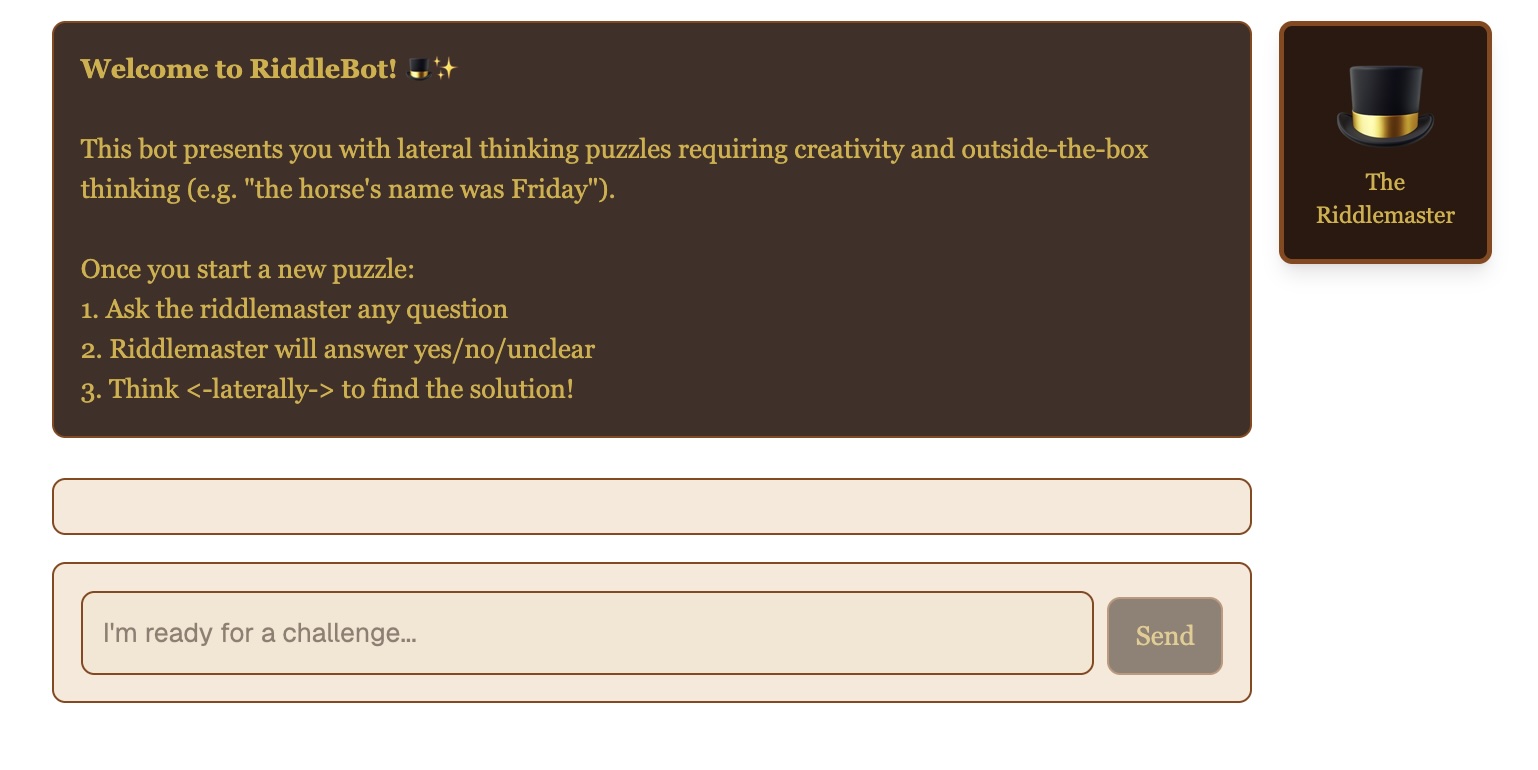The image size is (1538, 770).
Task: Select "The Riddlemaster" name label
Action: (1385, 198)
